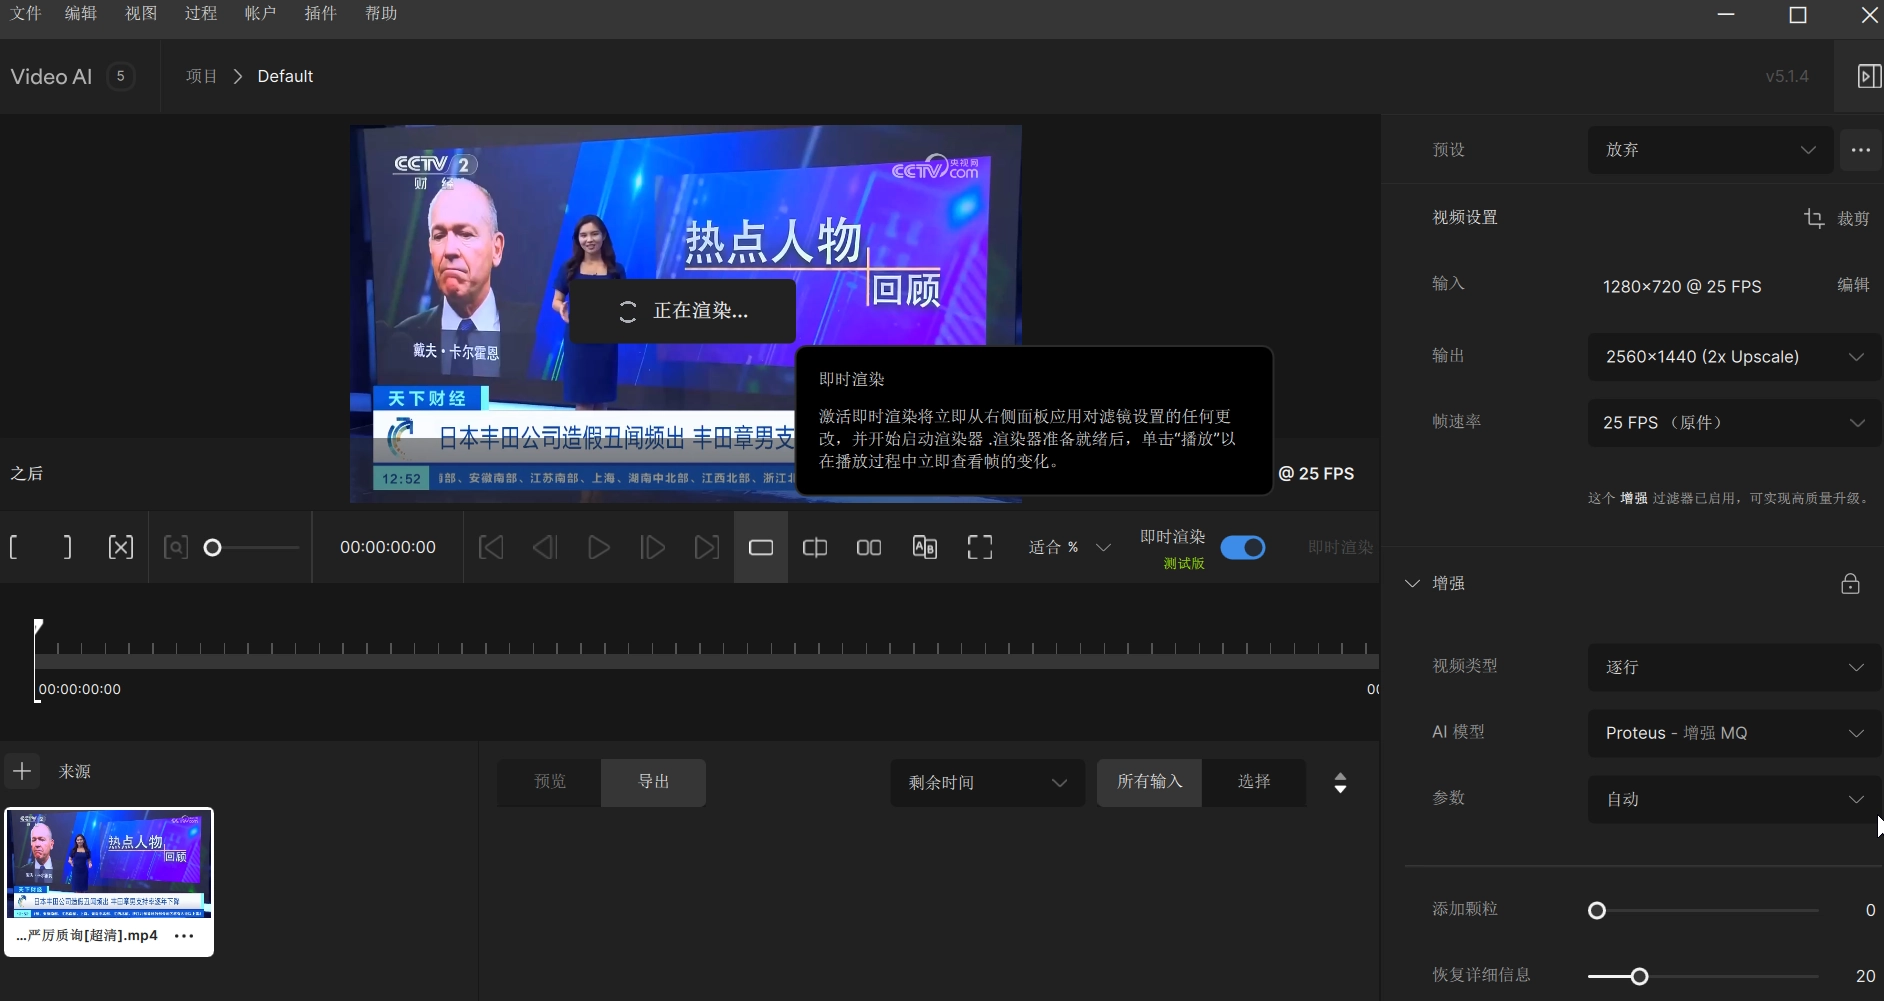1884x1001 pixels.
Task: Open the preset more options menu
Action: pos(1861,150)
